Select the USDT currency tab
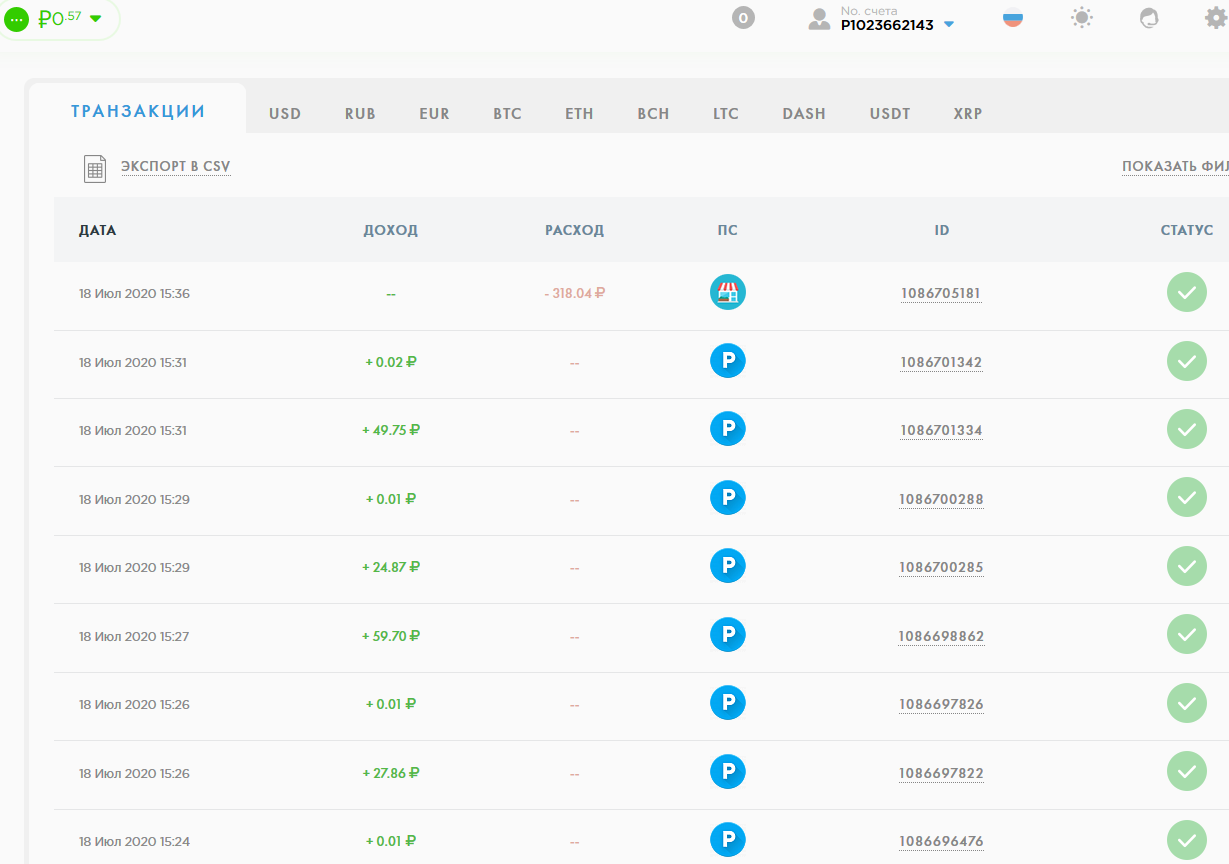The height and width of the screenshot is (864, 1229). 890,114
